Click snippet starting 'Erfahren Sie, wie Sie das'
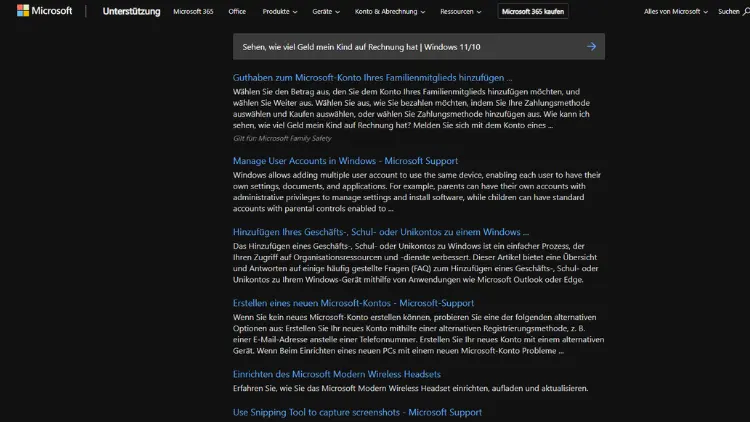750x422 pixels. click(x=410, y=388)
